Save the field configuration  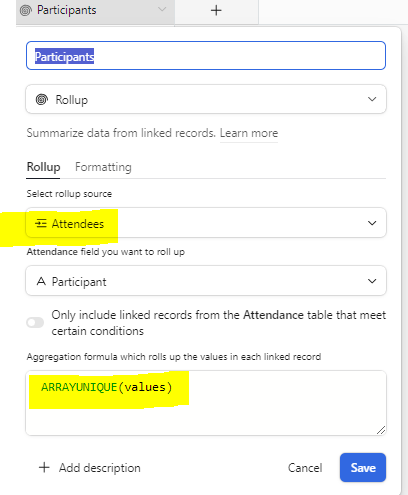tap(363, 467)
